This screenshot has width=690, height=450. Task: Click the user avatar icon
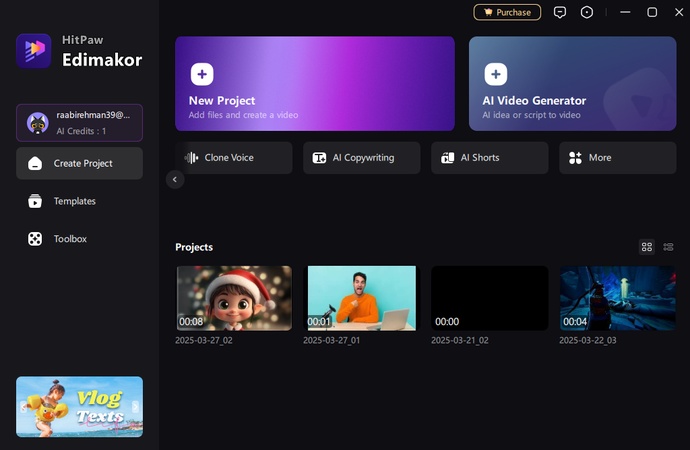point(38,122)
